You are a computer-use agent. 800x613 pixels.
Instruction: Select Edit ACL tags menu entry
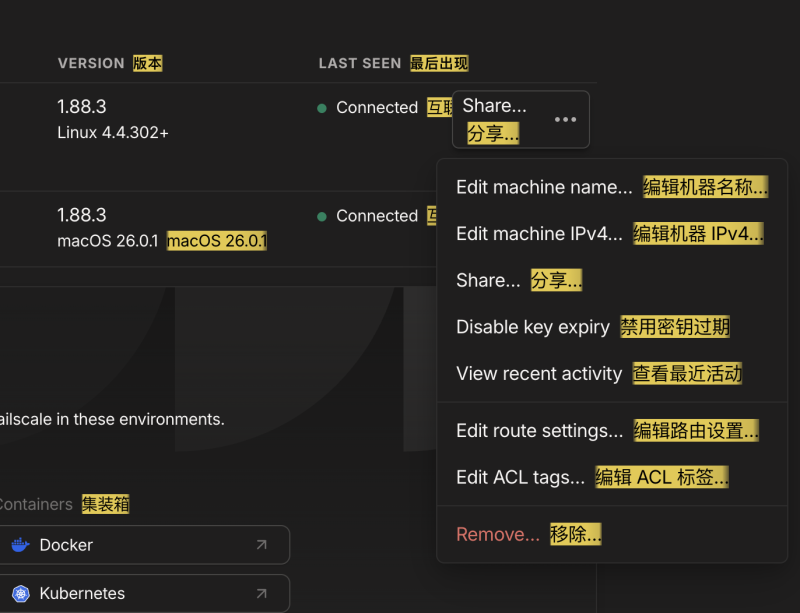pos(520,478)
